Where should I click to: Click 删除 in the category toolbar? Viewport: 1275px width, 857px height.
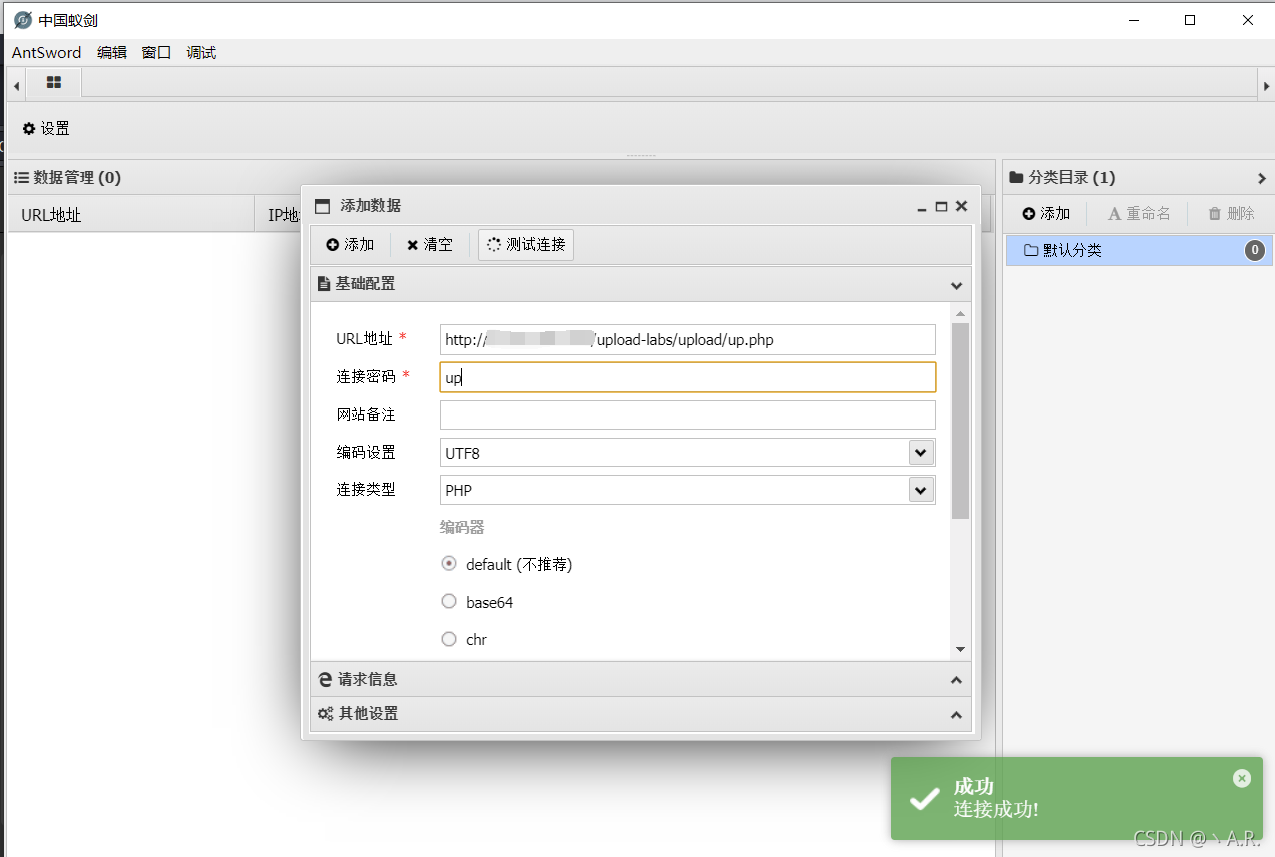coord(1231,213)
